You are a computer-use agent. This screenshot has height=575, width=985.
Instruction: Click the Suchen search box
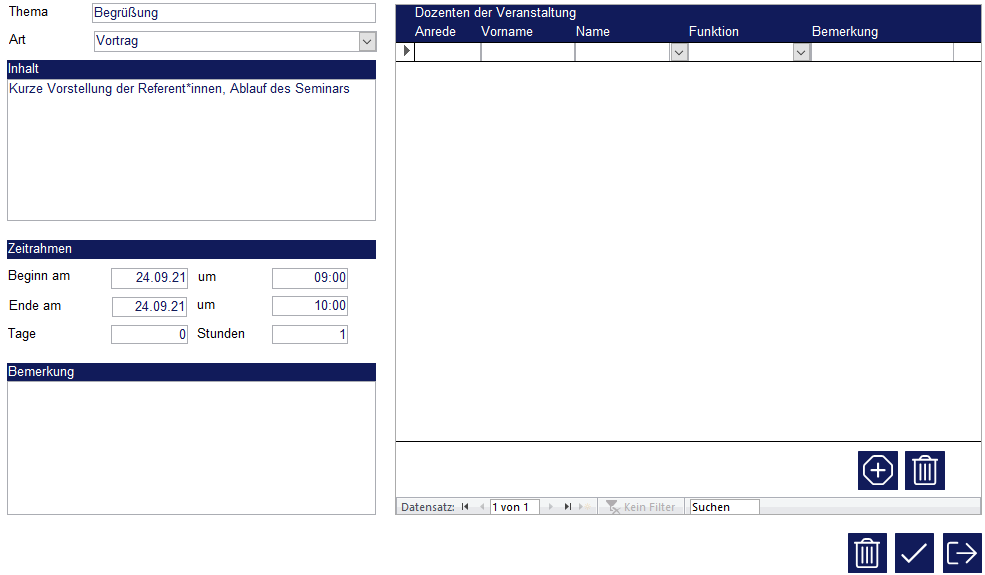tap(724, 507)
